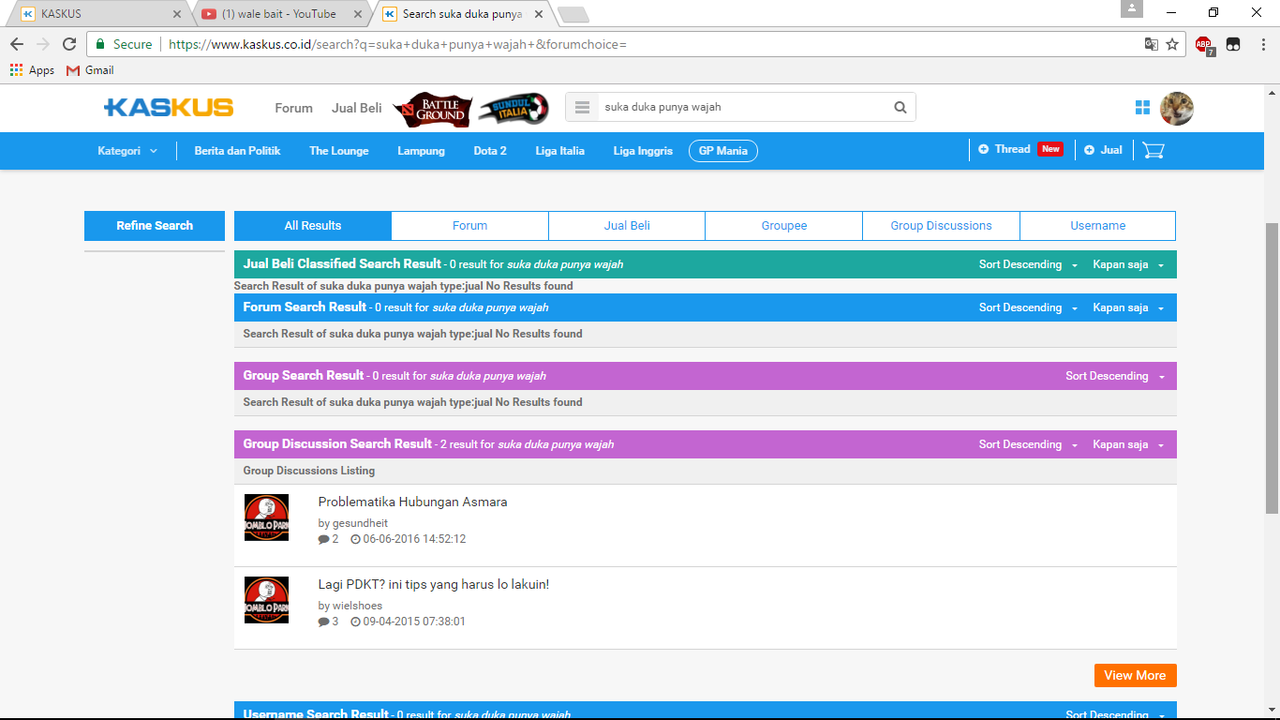
Task: Open thread Problematika Hubungan Asmara
Action: point(413,502)
